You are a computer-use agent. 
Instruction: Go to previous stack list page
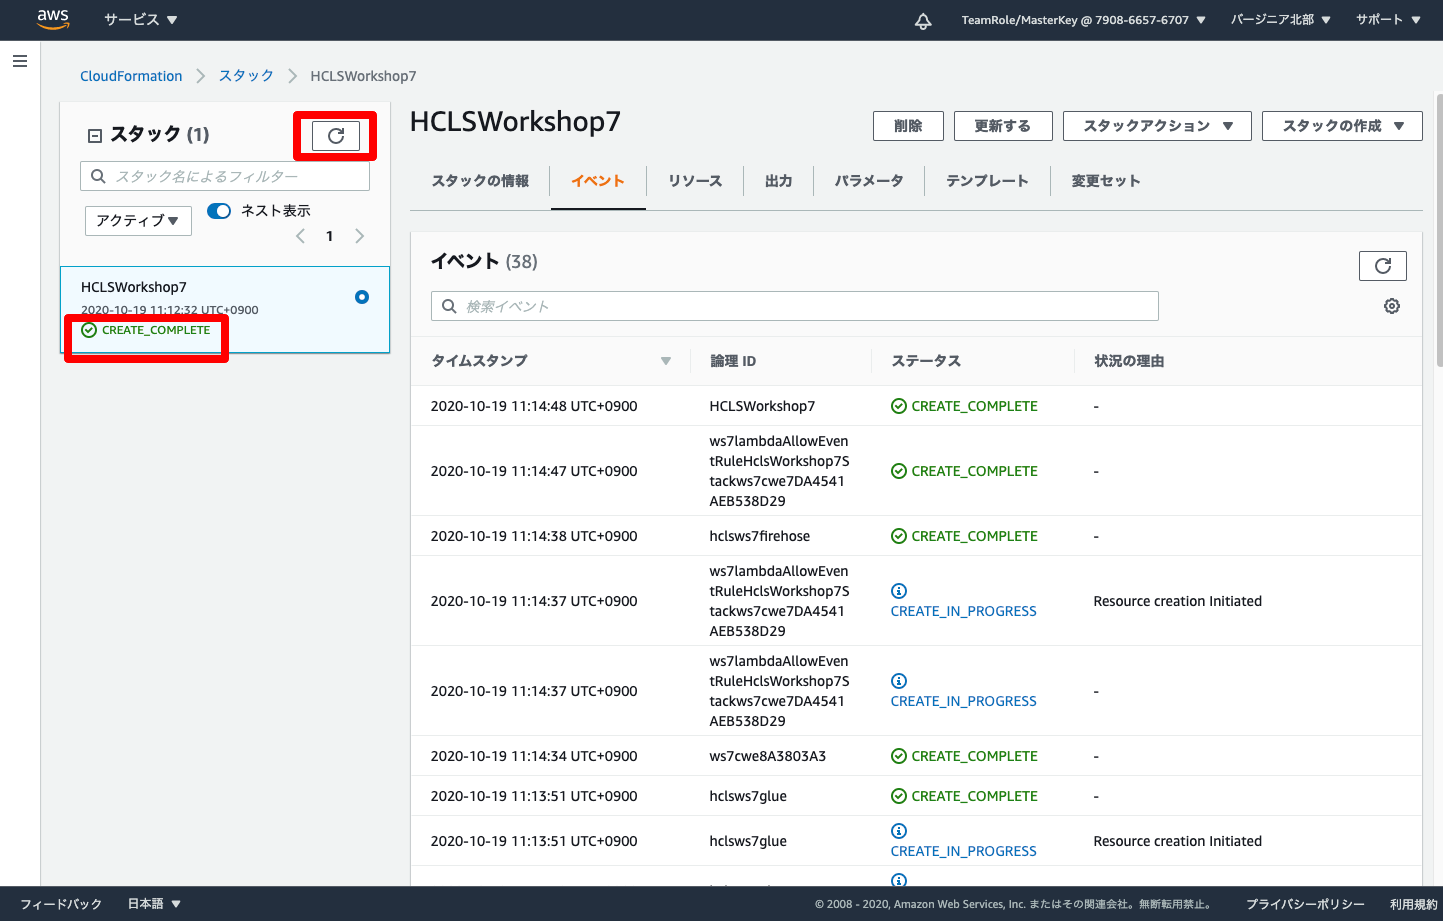point(300,236)
